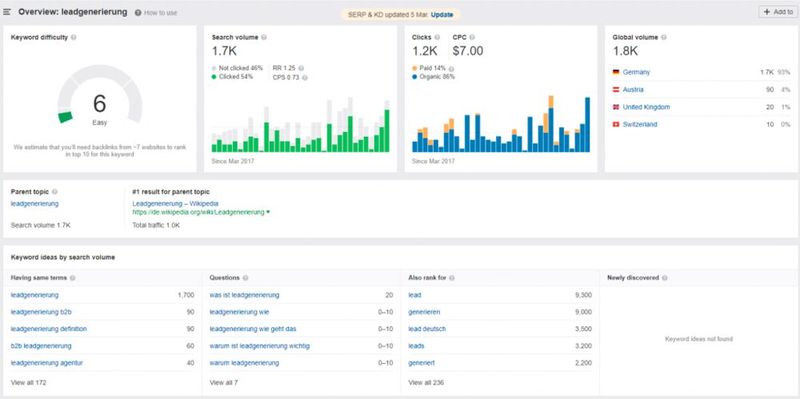Click the grey Not clicked 46% legend dot

coord(214,68)
